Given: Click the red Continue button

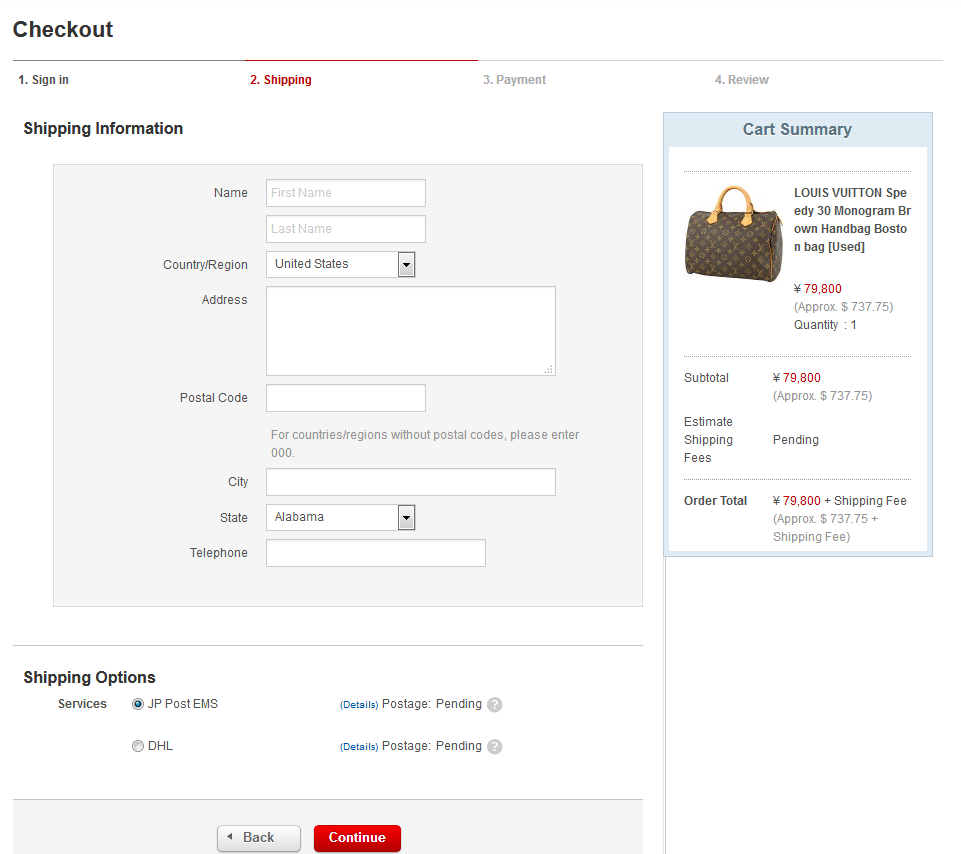Looking at the screenshot, I should click(x=357, y=837).
